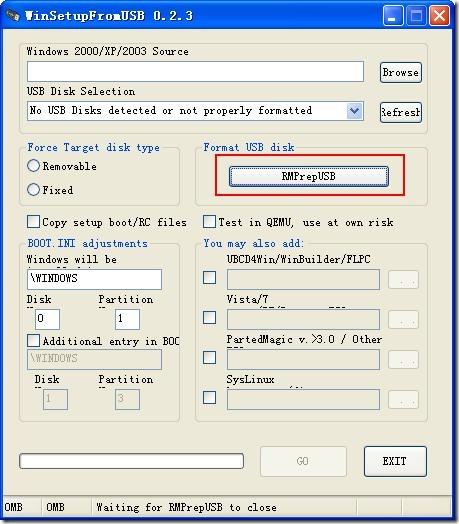The image size is (459, 524).
Task: Close the WinSetupFromUSB window
Action: point(439,15)
